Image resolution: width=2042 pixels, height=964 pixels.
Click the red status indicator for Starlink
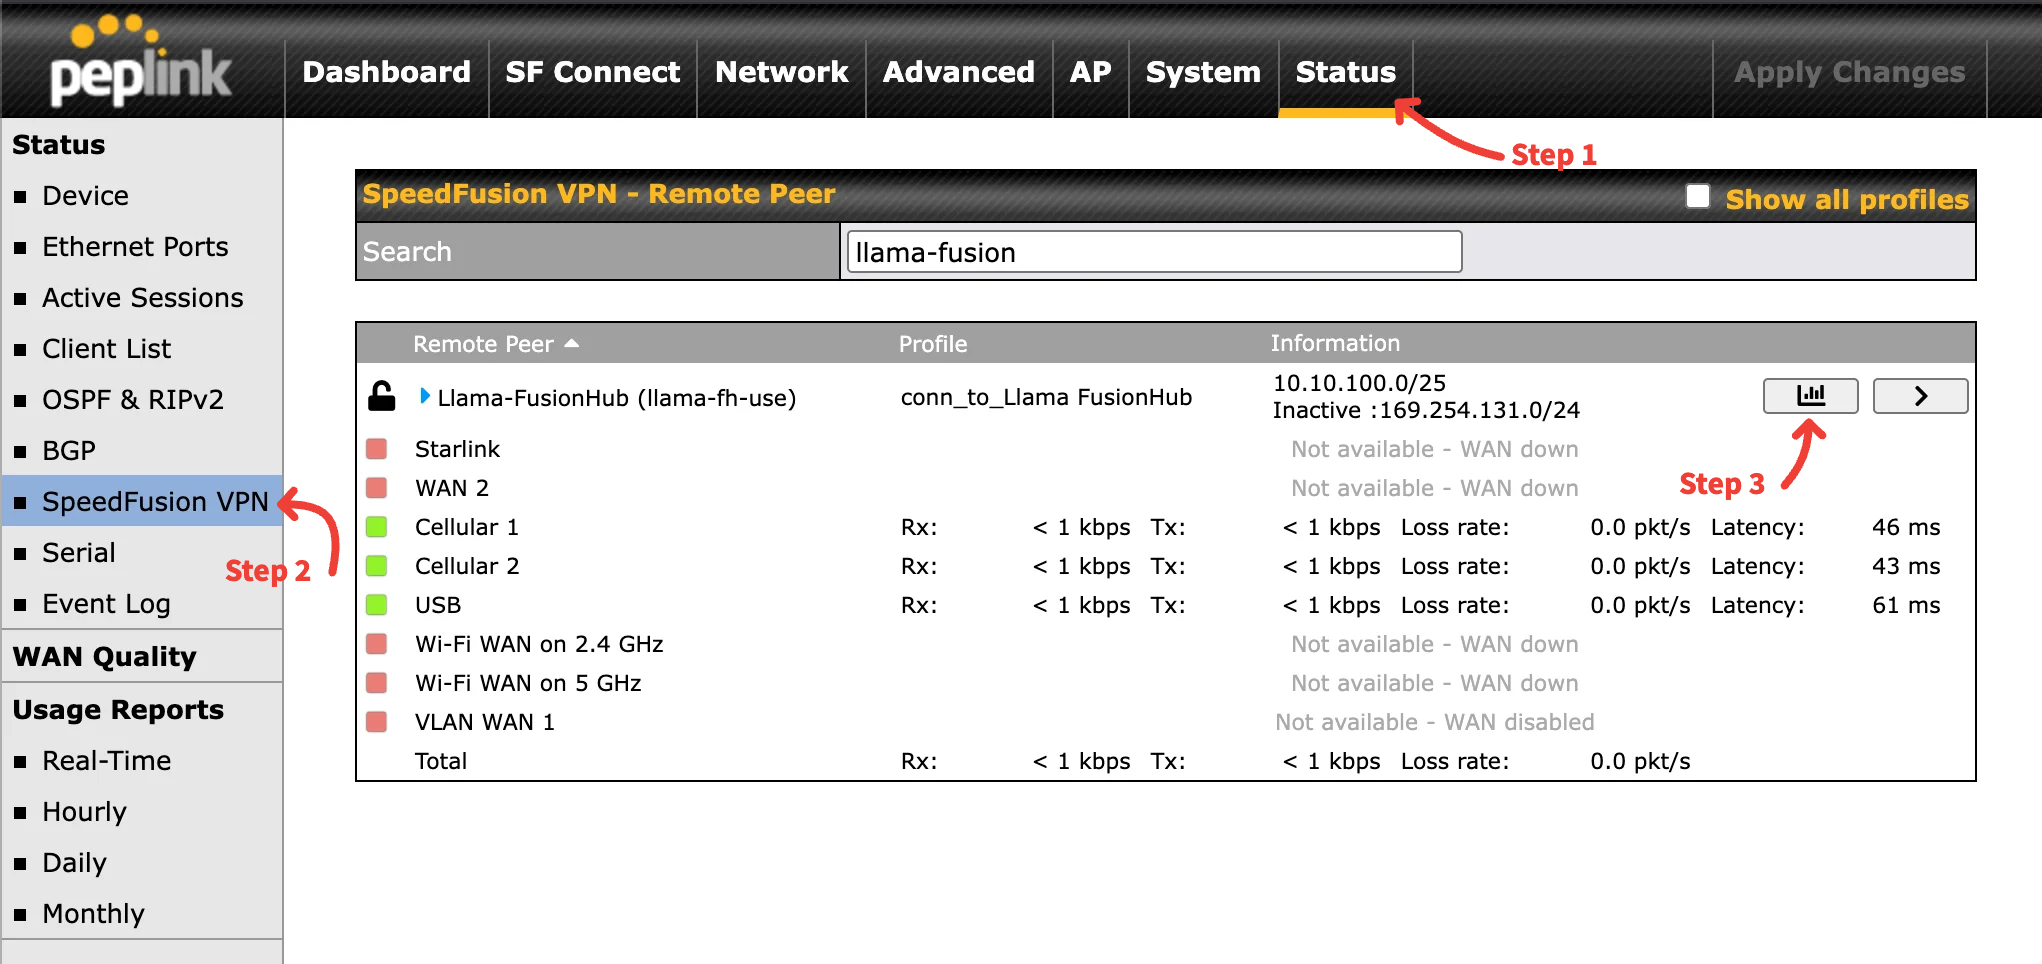pyautogui.click(x=377, y=449)
